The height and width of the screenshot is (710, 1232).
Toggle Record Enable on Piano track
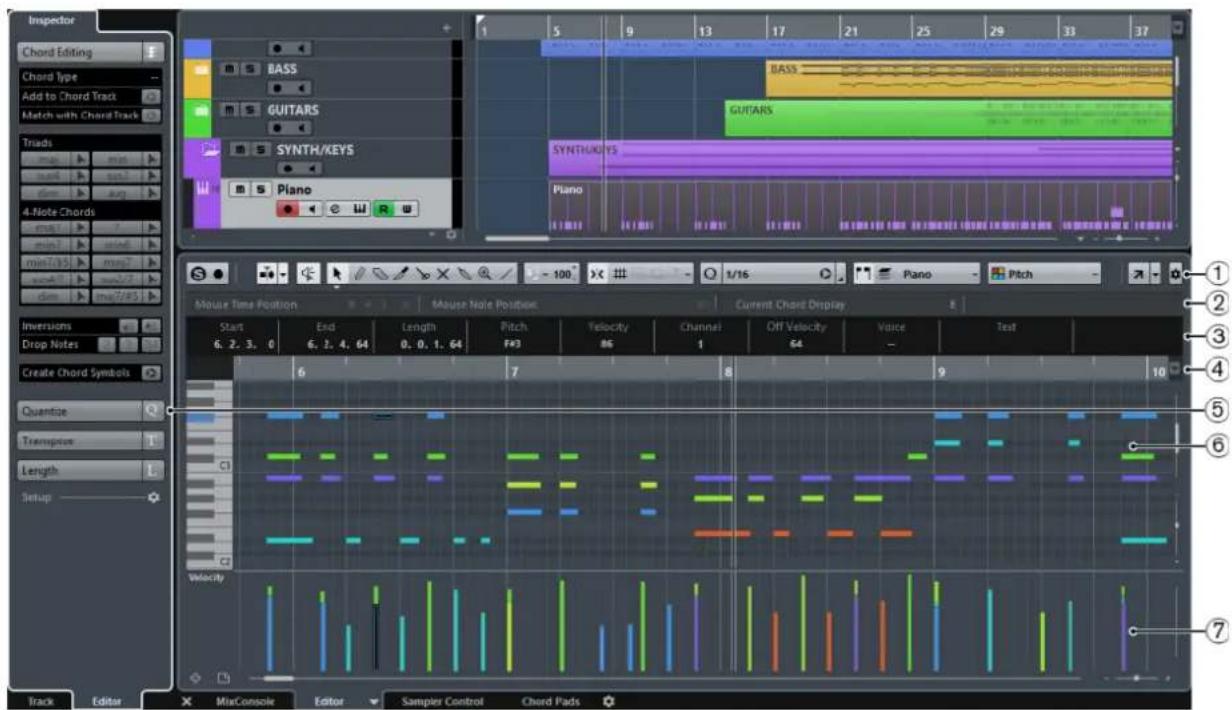[288, 209]
